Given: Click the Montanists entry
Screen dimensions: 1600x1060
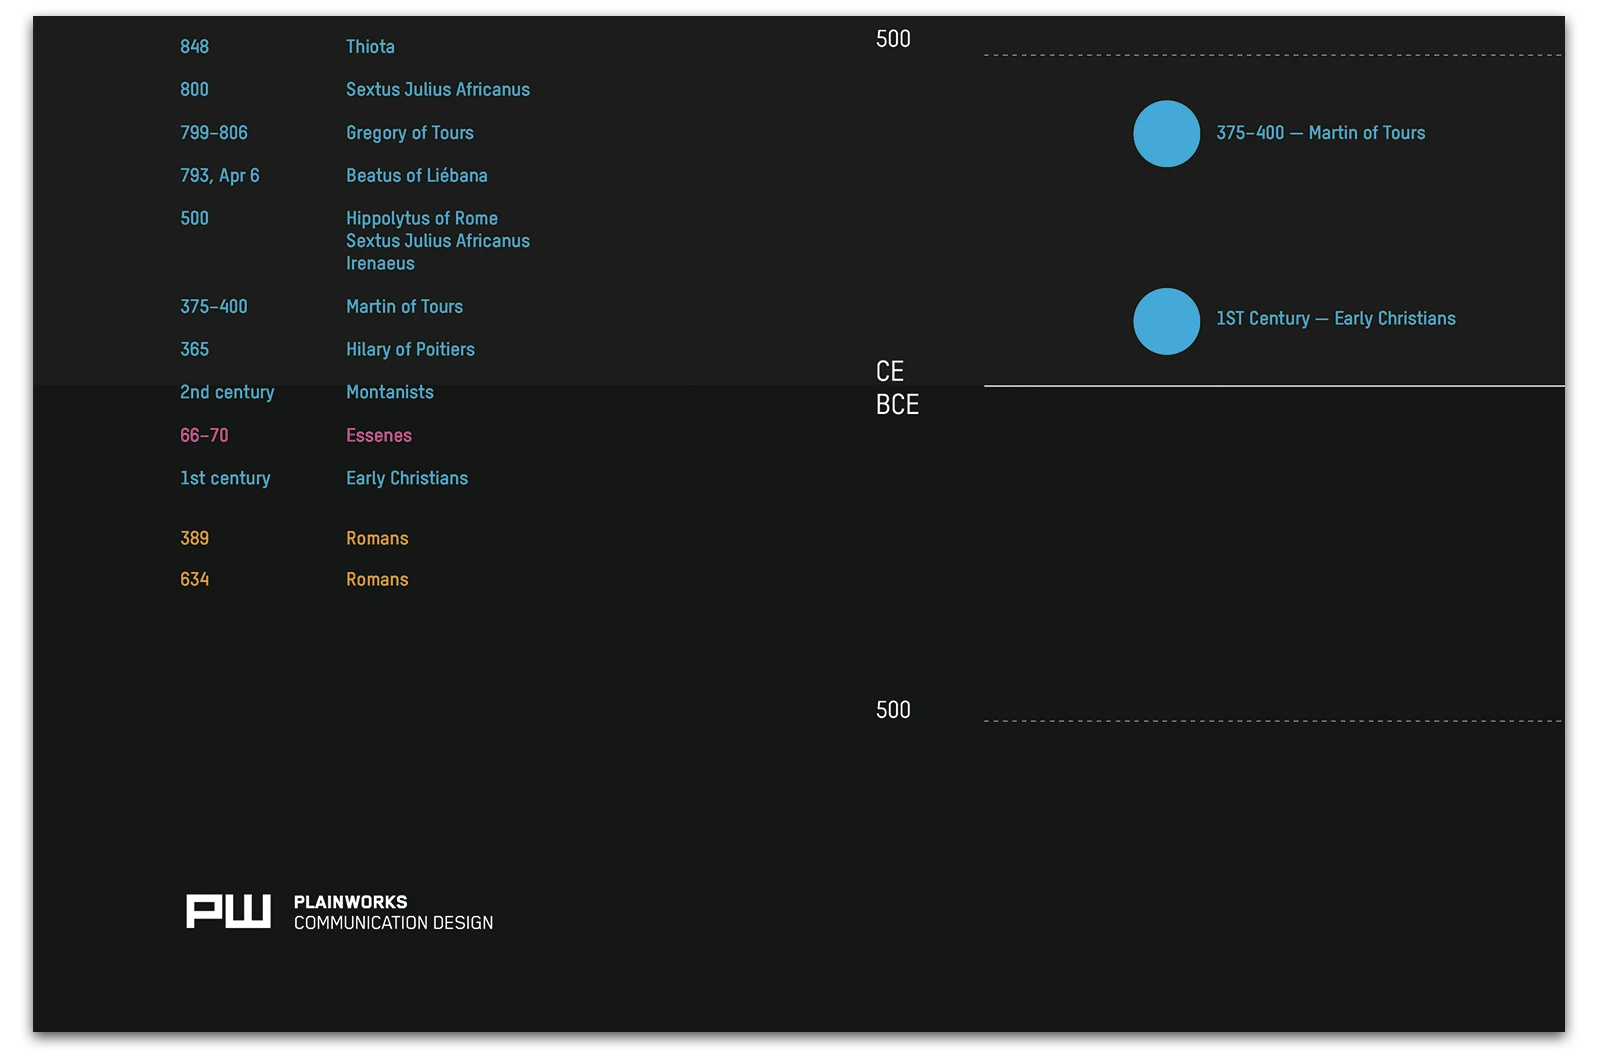Looking at the screenshot, I should 389,393.
